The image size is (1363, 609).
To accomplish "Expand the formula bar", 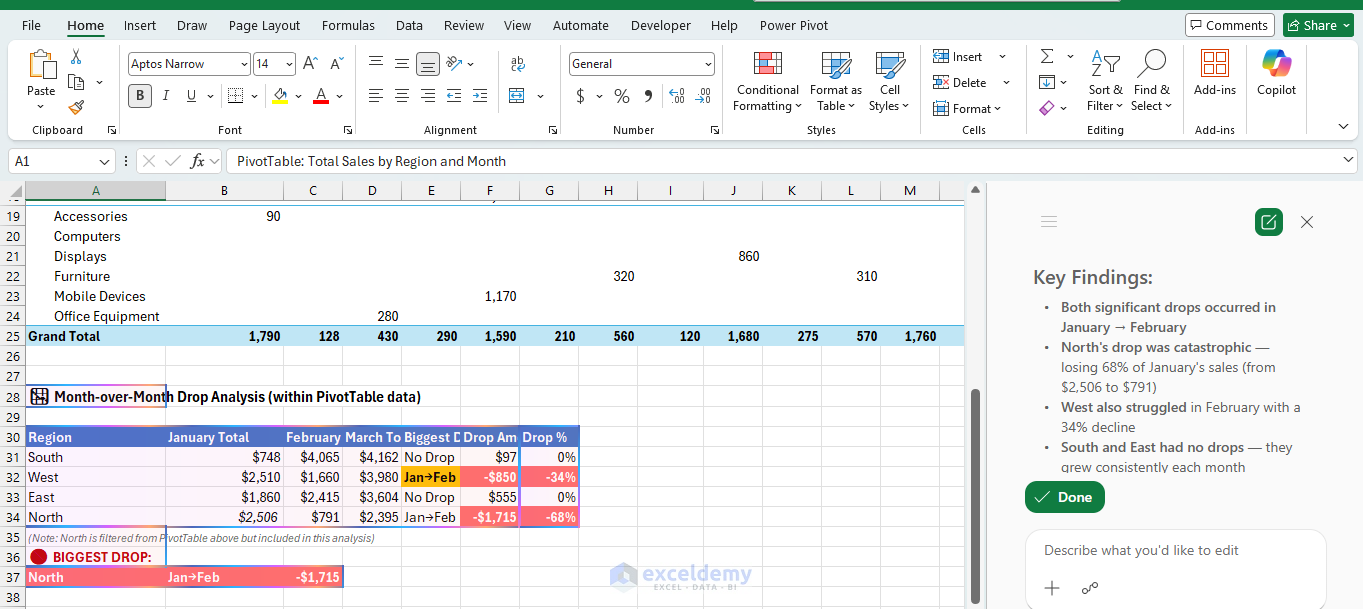I will pos(1347,161).
